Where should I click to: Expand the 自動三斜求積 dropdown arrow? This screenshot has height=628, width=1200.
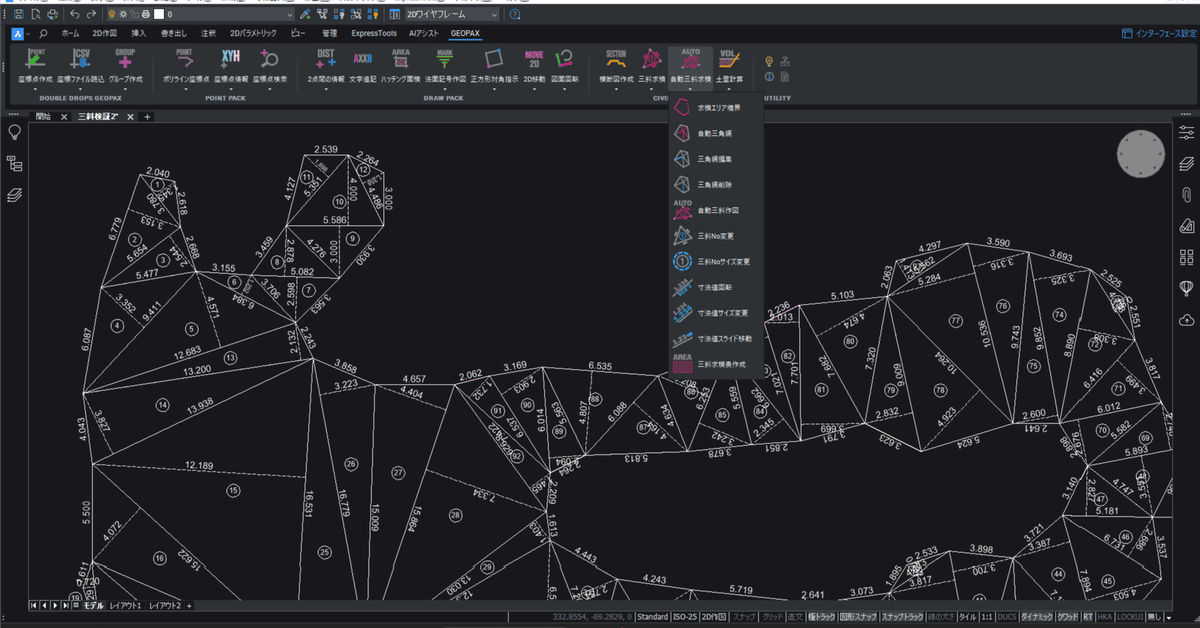pos(691,89)
